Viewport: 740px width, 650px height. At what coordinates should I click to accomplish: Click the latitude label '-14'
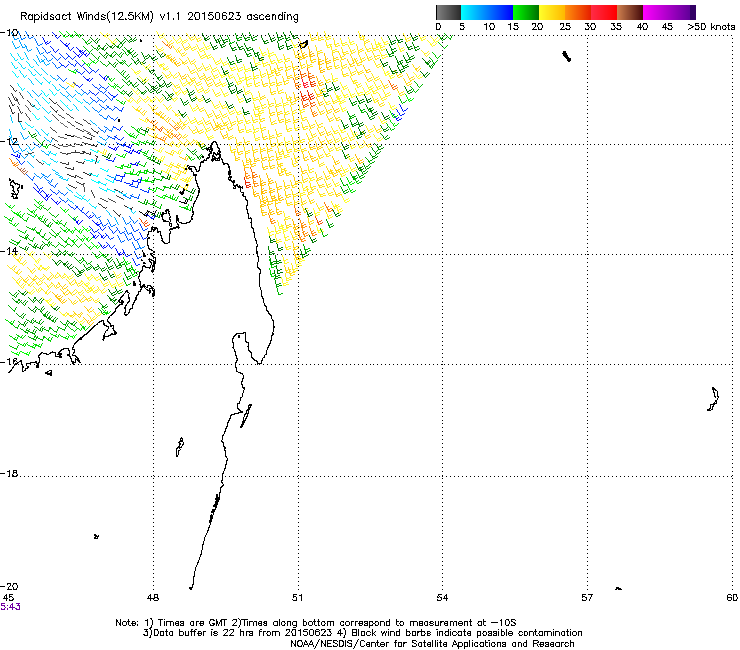pyautogui.click(x=9, y=251)
